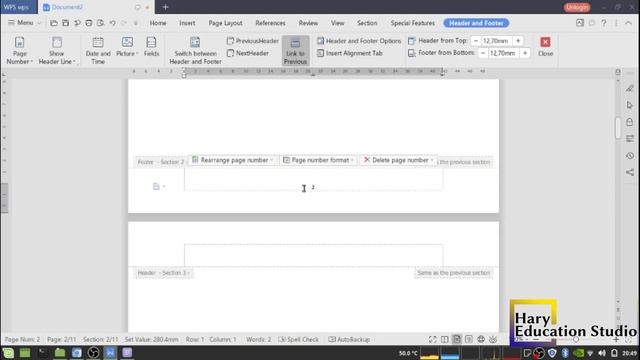The height and width of the screenshot is (360, 640).
Task: Click the Footer Section 2 label
Action: (x=161, y=162)
